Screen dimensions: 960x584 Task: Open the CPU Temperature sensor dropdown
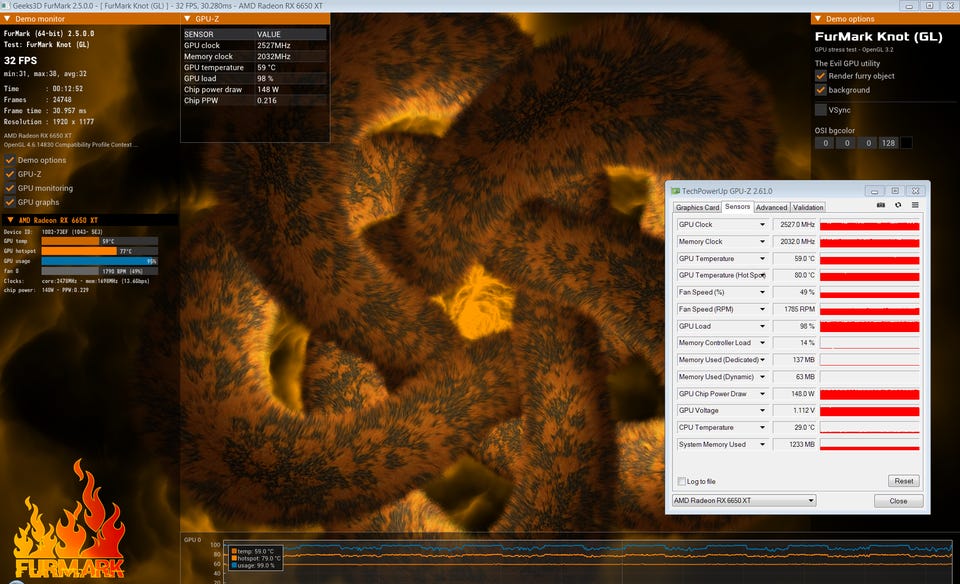(762, 427)
